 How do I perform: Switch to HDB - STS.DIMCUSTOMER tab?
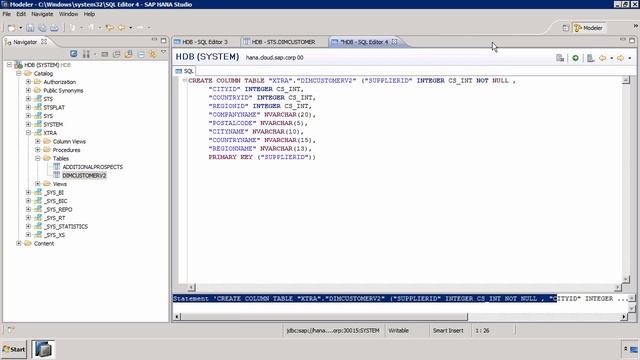(283, 42)
